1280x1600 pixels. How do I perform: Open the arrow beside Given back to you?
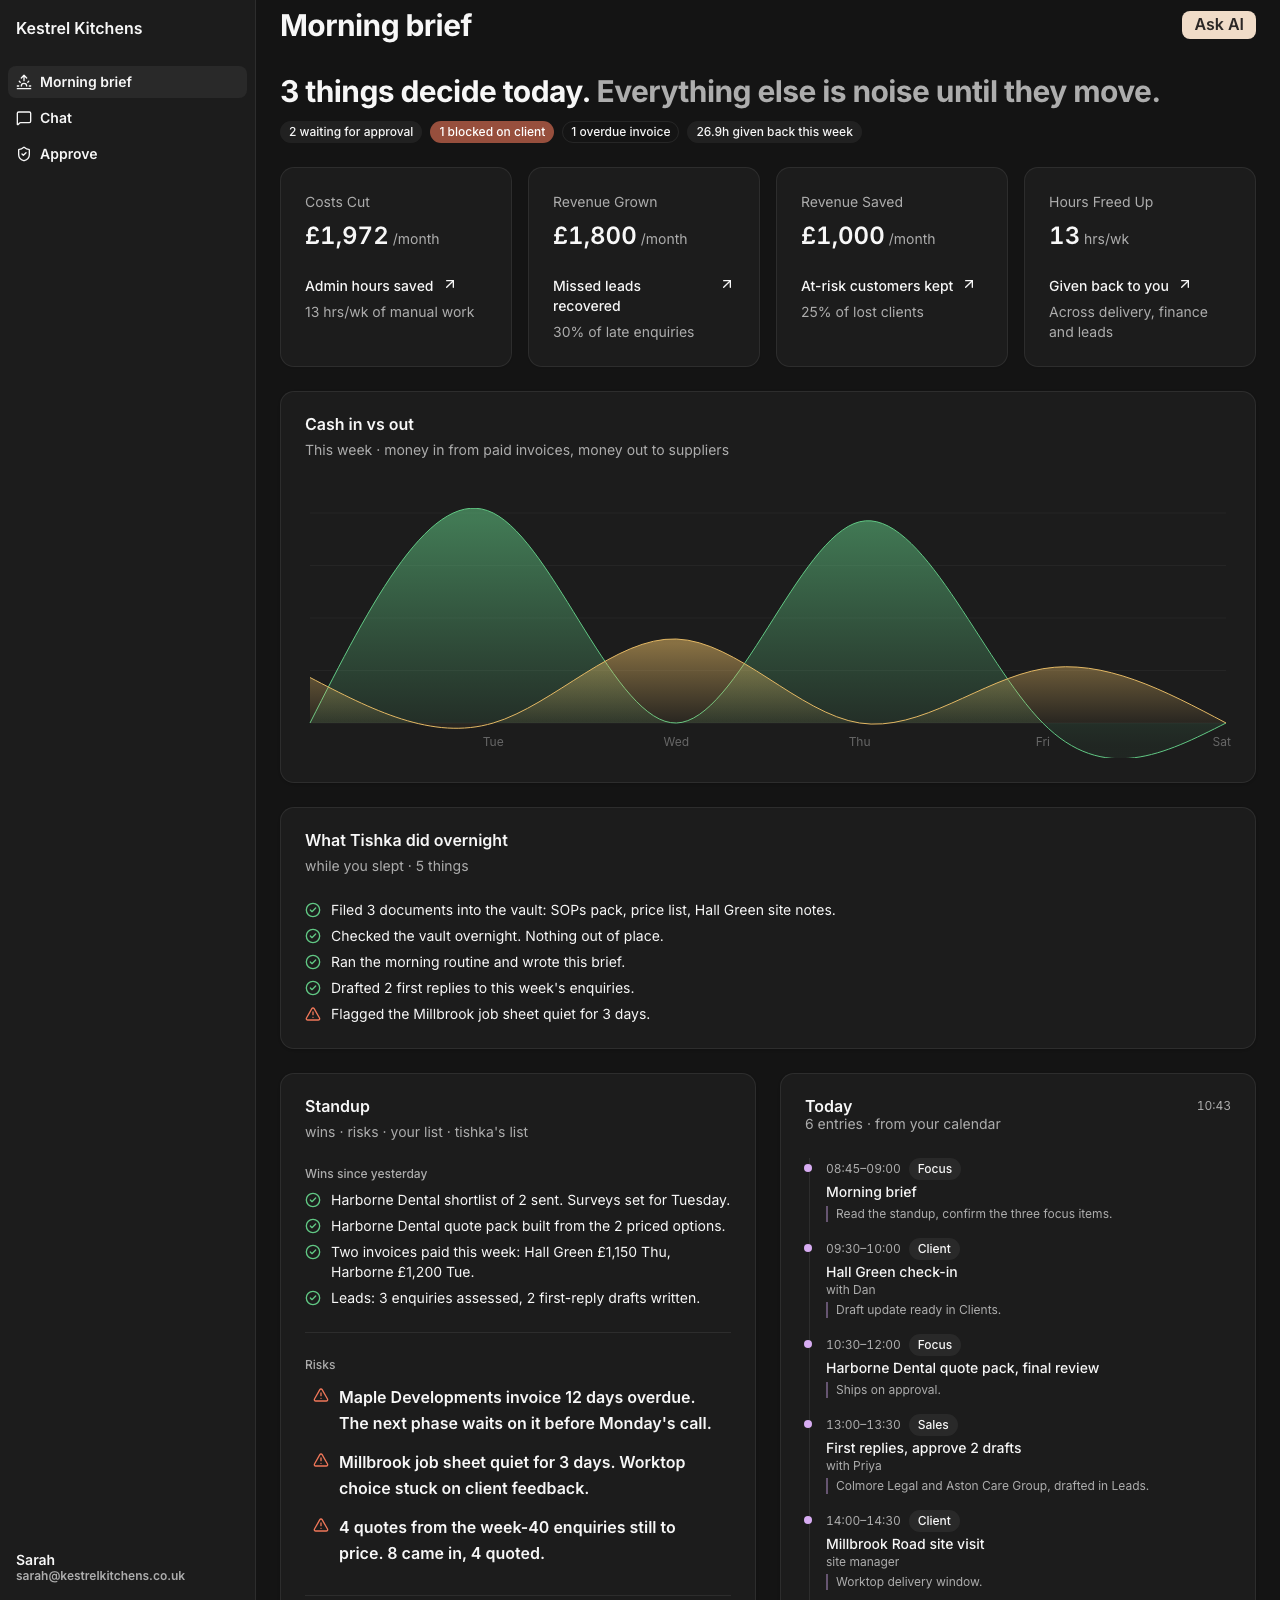(1185, 285)
